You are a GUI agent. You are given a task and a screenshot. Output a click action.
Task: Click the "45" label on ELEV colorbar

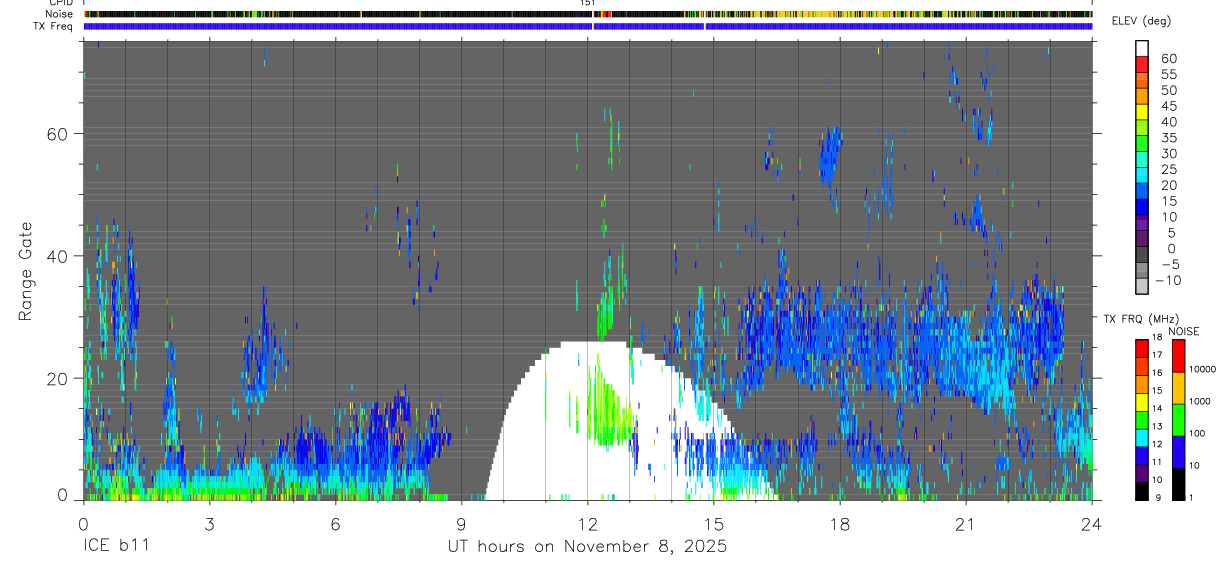tap(1167, 106)
